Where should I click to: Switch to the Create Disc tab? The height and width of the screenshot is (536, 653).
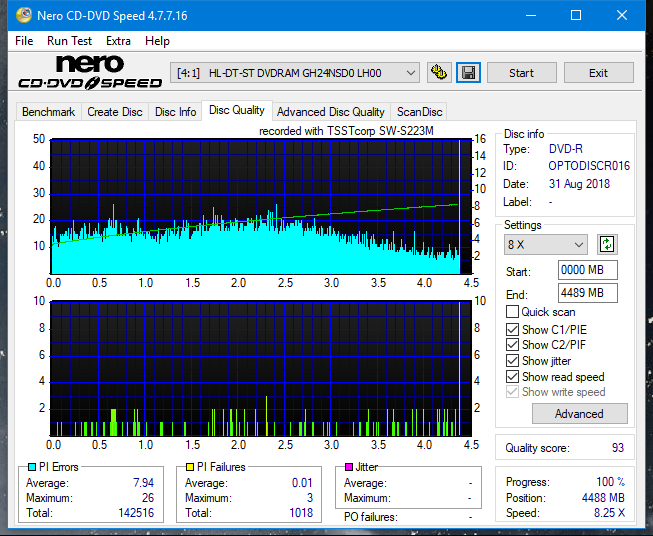point(115,112)
